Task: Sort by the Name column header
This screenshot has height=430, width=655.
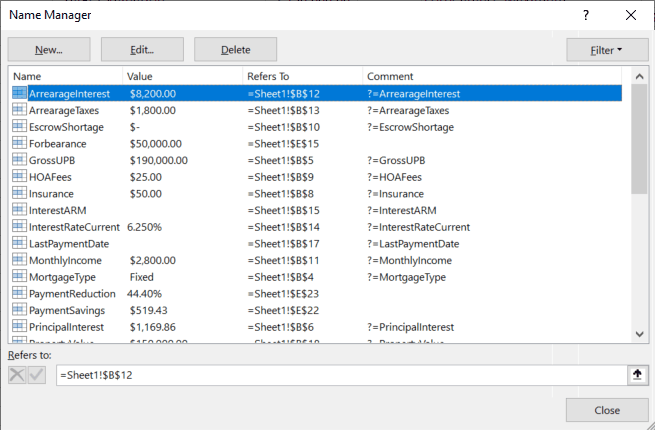Action: point(66,76)
